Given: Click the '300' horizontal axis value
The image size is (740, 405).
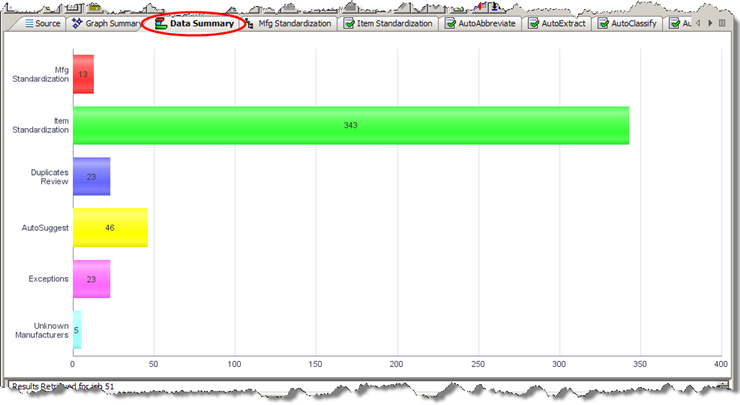Looking at the screenshot, I should 559,364.
